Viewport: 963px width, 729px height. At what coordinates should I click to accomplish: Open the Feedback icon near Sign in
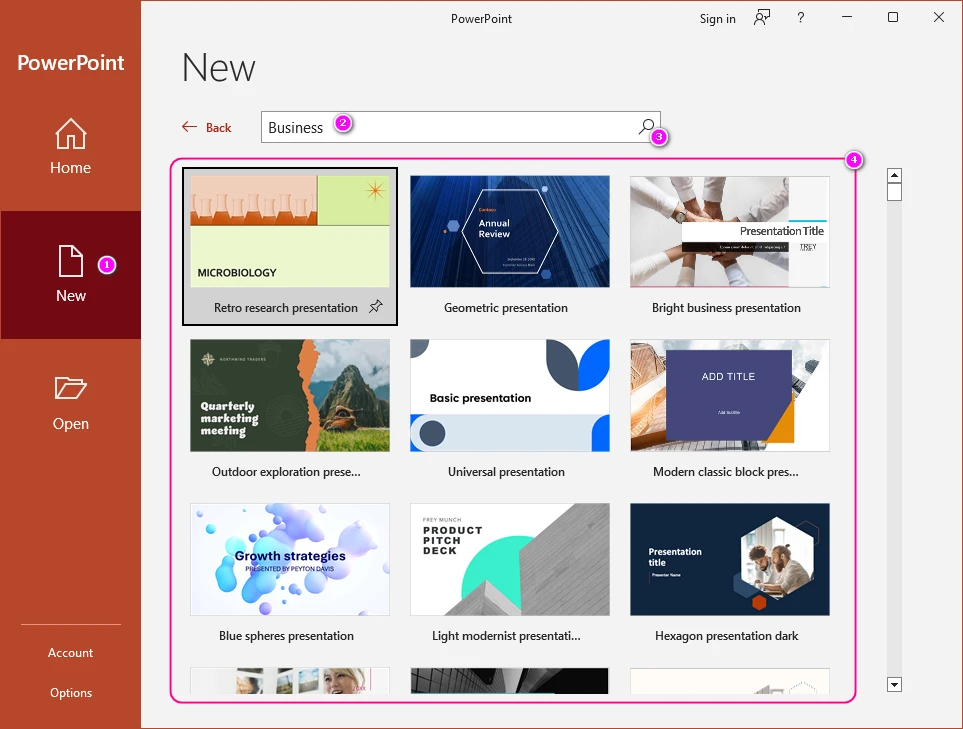click(761, 18)
